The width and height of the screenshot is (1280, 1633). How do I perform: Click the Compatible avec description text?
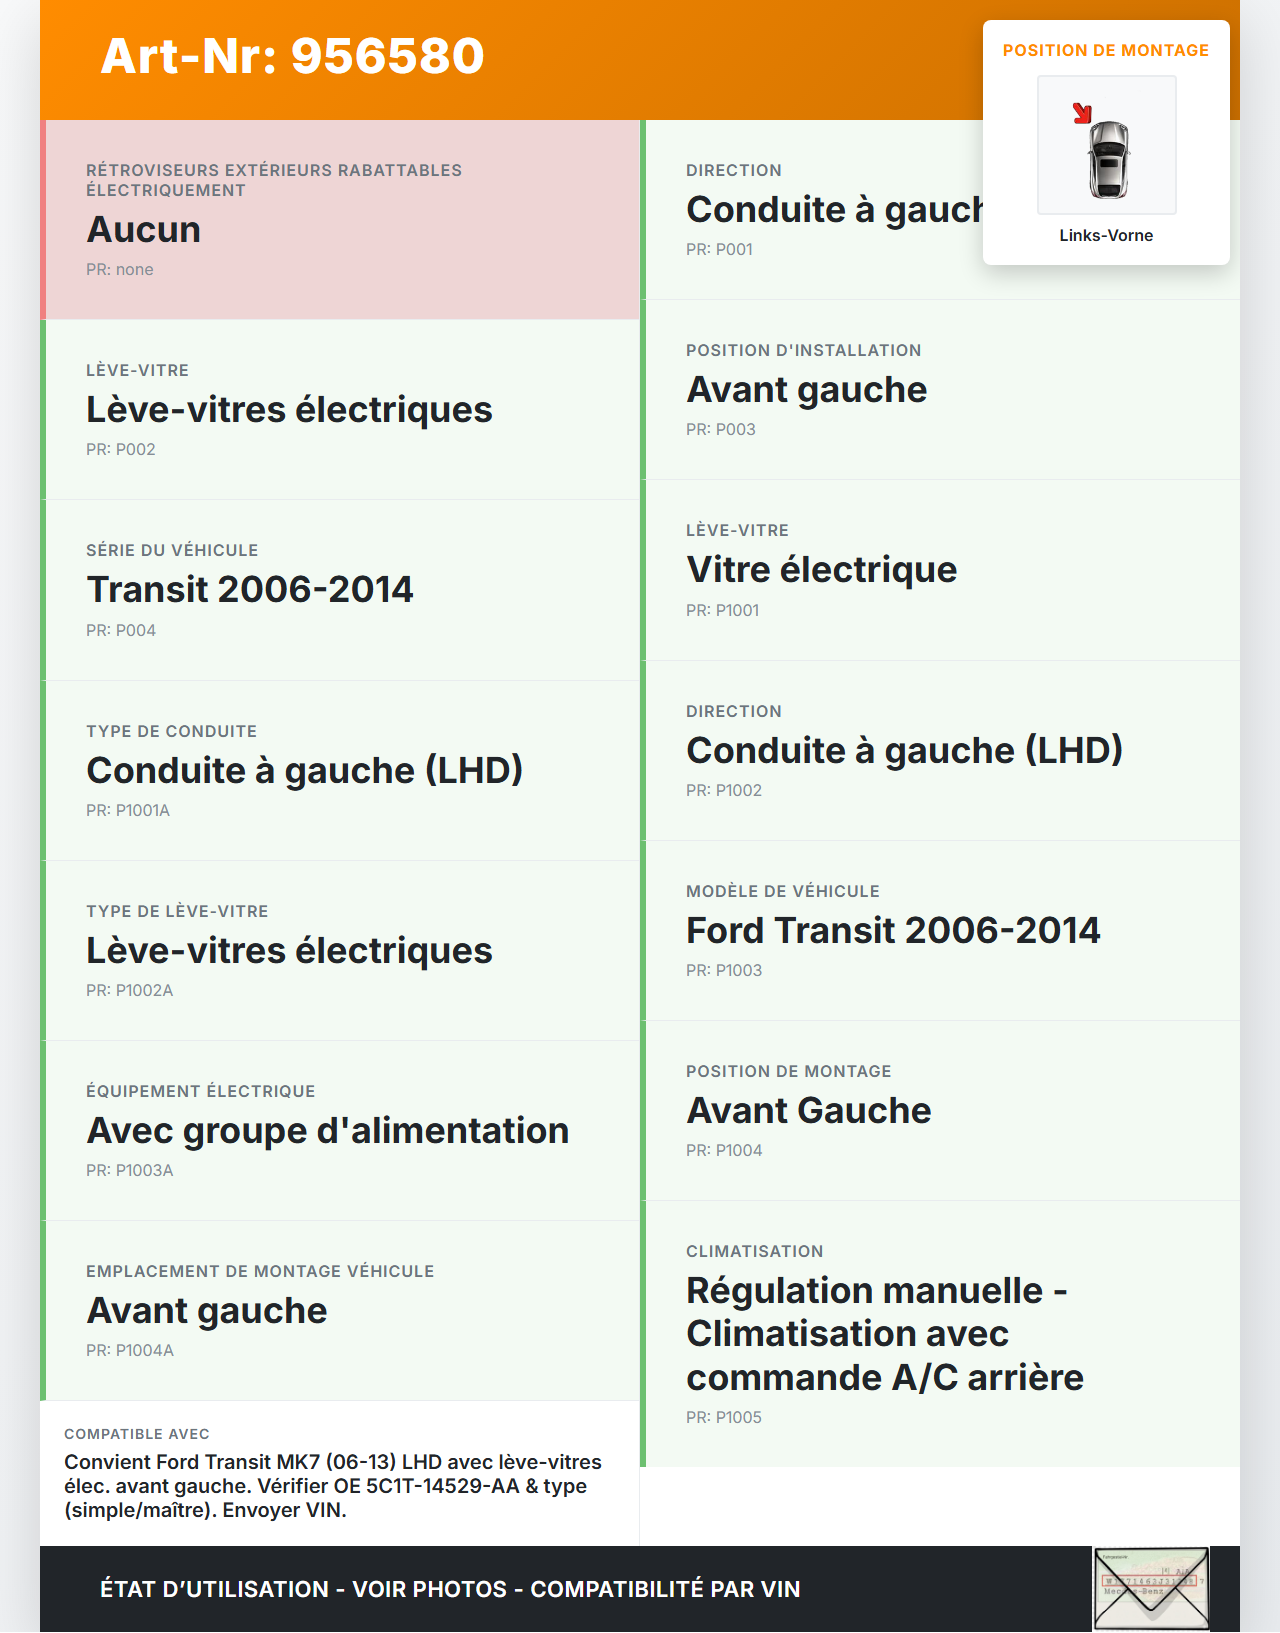point(334,1486)
